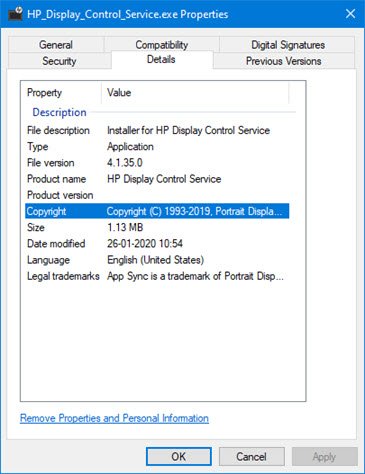Click the file icon in title bar
The image size is (365, 474).
15,14
